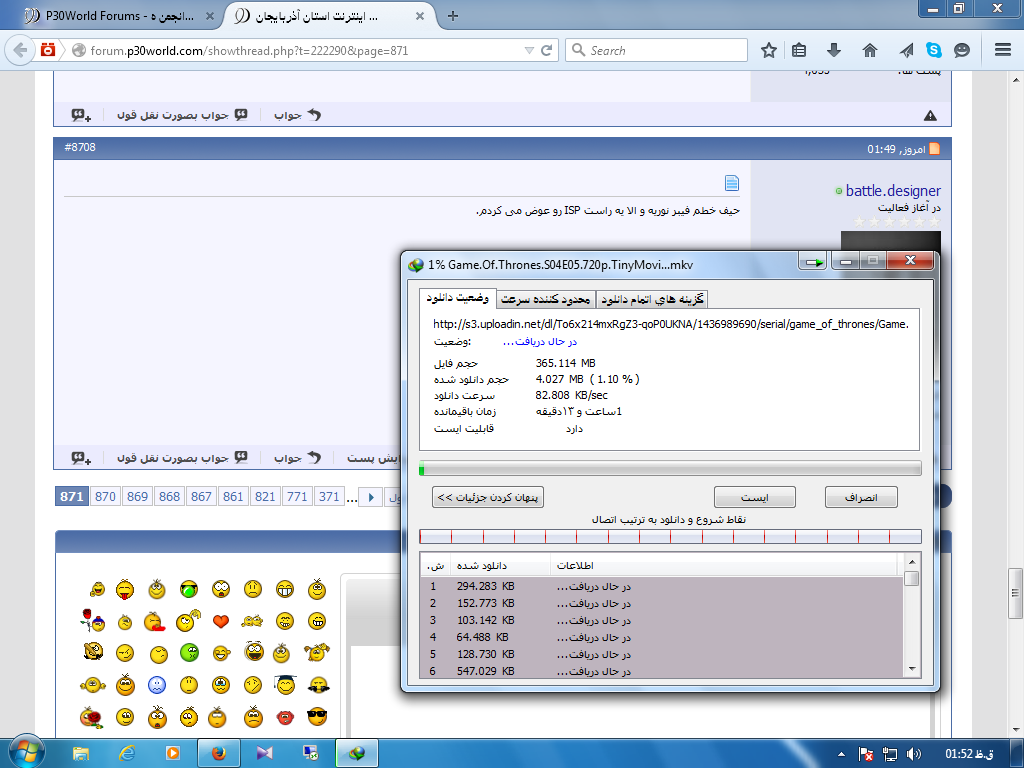Click in Firefox search field
Screen dimensions: 1024x768
[x=656, y=50]
